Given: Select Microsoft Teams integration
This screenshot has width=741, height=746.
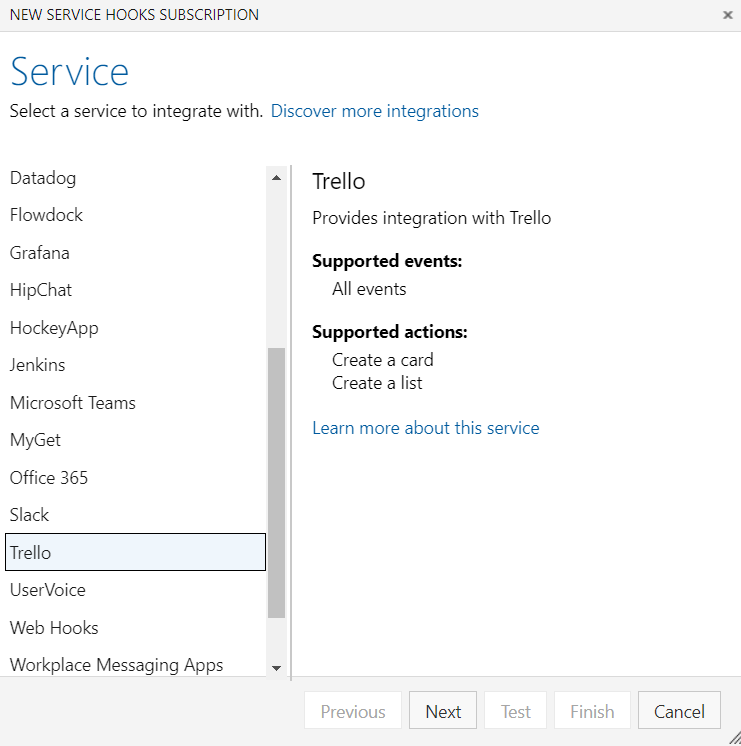Looking at the screenshot, I should pyautogui.click(x=73, y=403).
